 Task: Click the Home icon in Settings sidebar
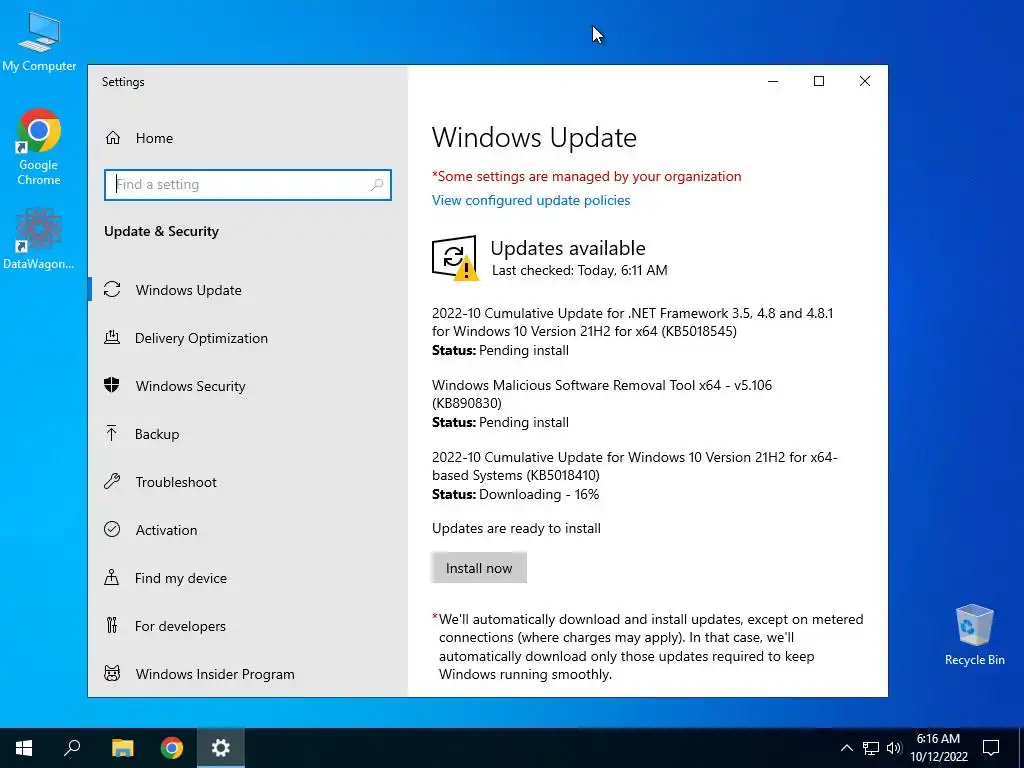coord(113,138)
